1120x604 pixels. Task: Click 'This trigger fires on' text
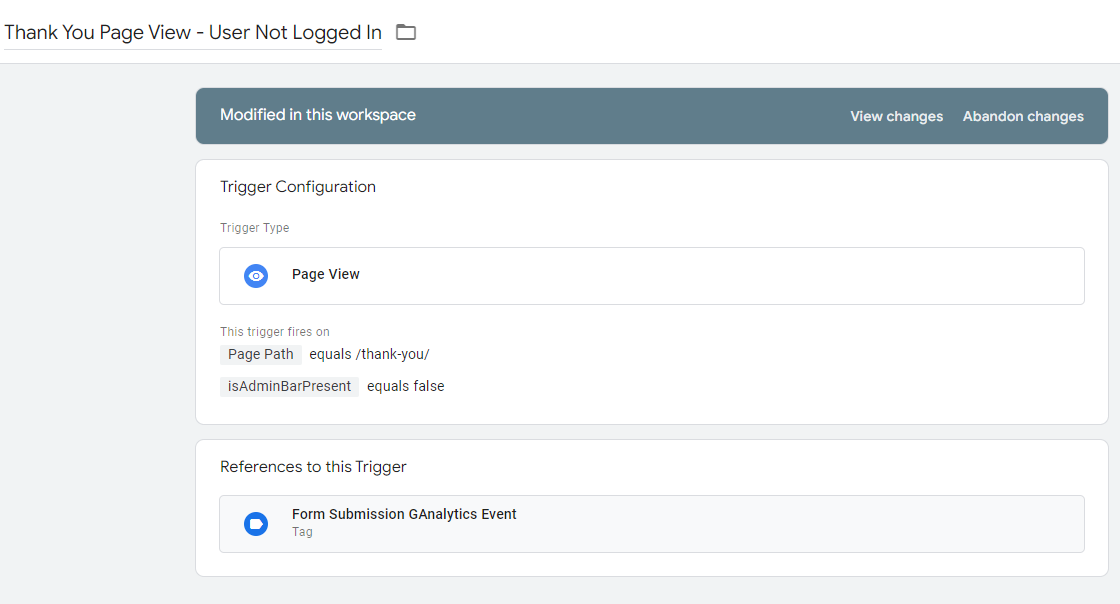pos(274,332)
